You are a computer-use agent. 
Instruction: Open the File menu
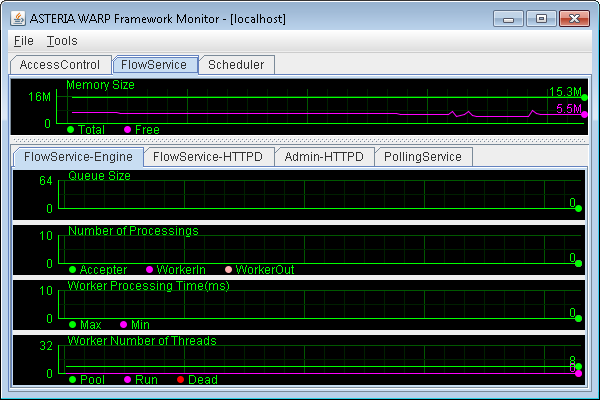point(24,41)
